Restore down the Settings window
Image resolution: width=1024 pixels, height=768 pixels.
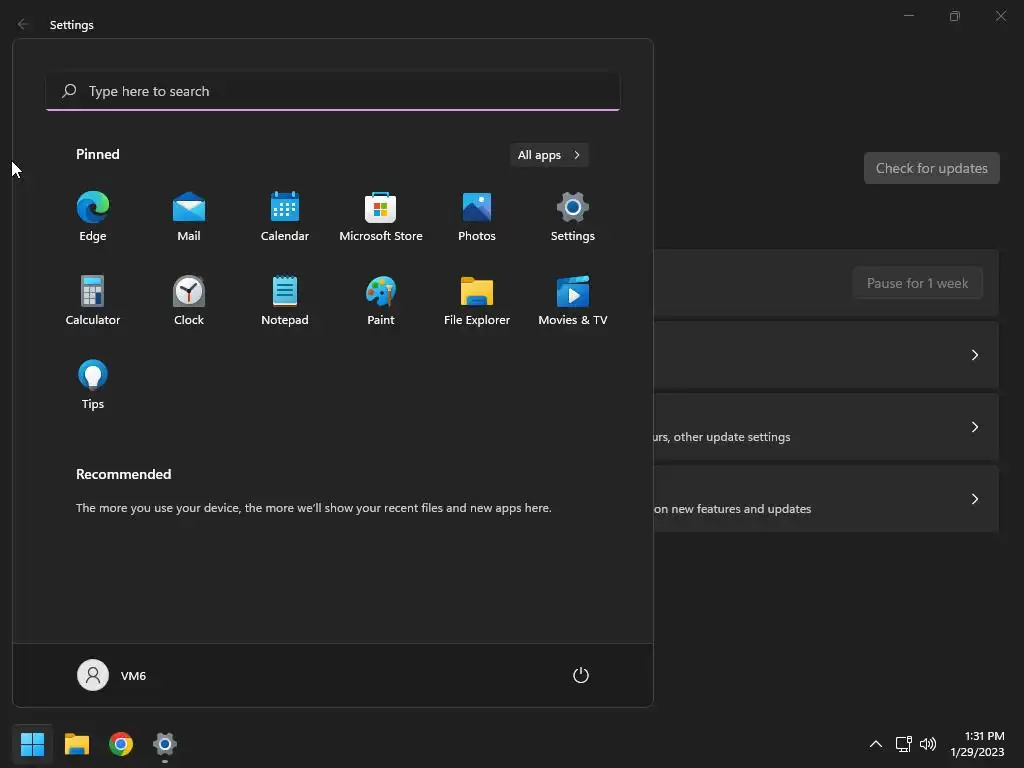coord(954,16)
